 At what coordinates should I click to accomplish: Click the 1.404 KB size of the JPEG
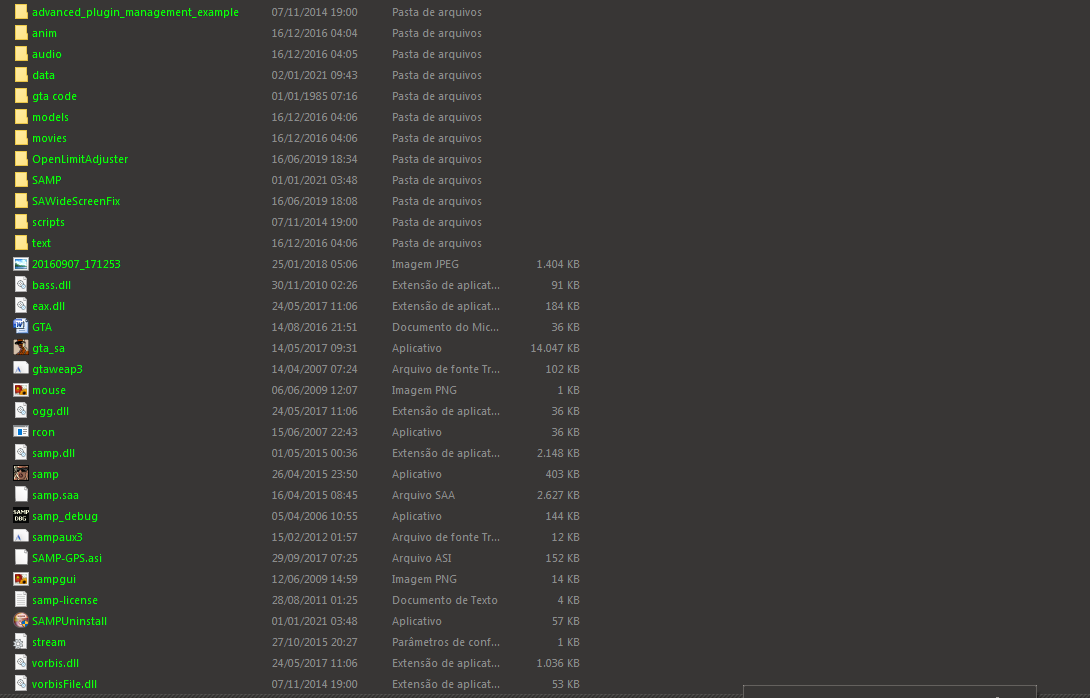coord(558,263)
